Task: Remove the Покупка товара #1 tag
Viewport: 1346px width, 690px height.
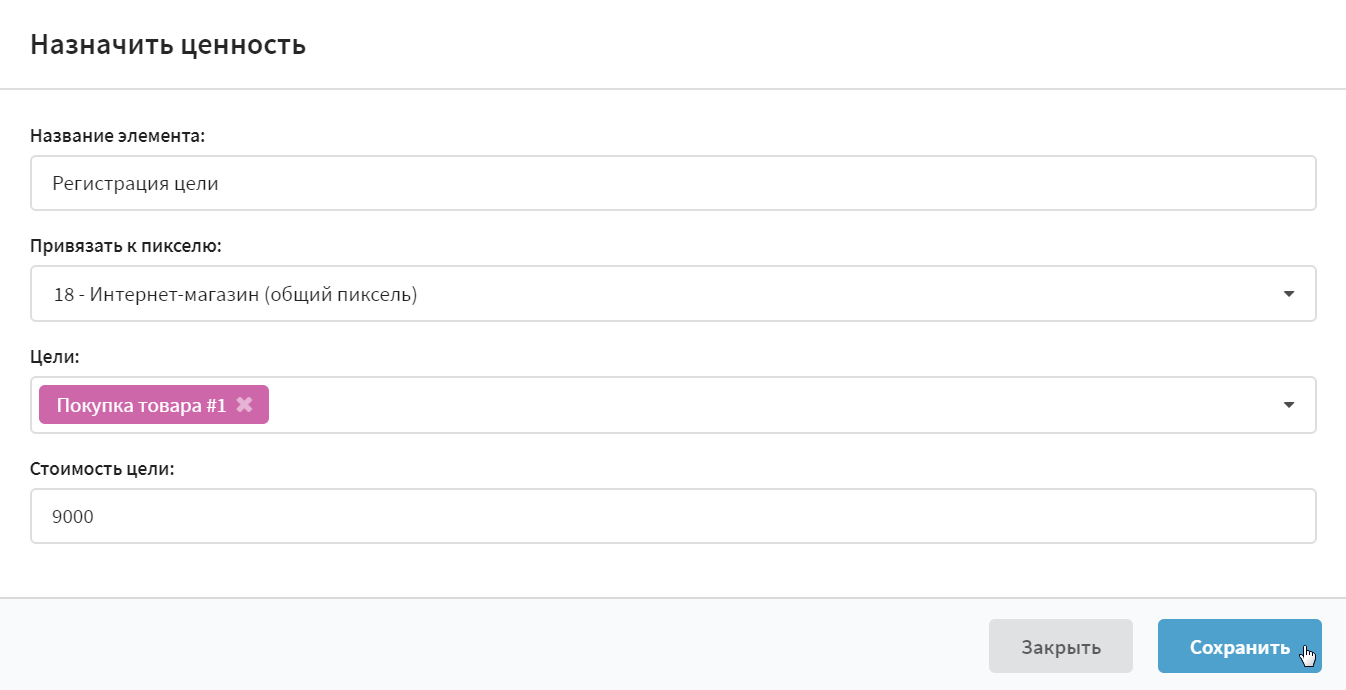Action: 244,405
